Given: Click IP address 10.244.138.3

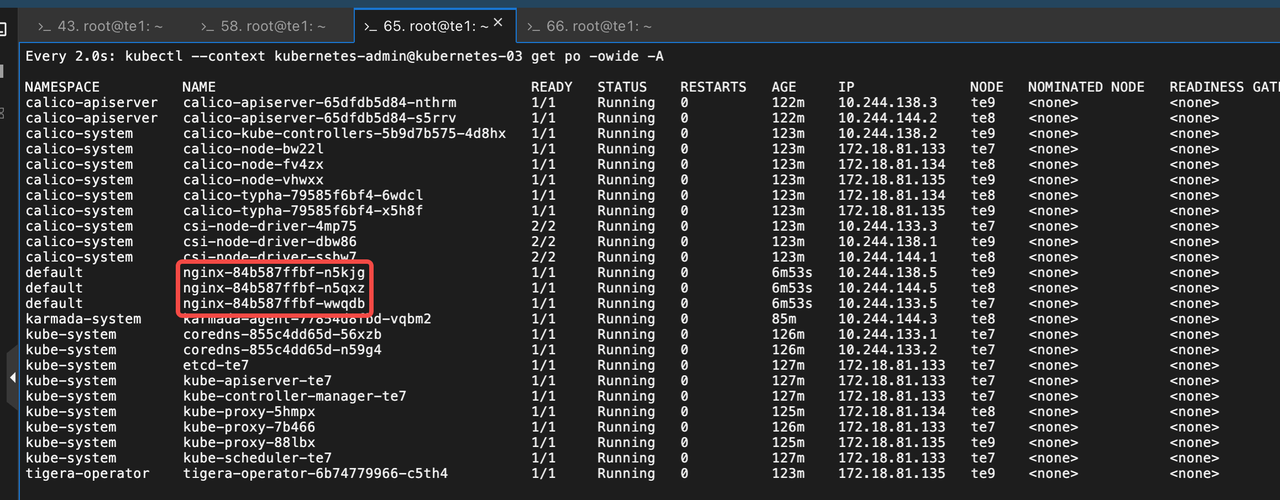Looking at the screenshot, I should coord(888,102).
